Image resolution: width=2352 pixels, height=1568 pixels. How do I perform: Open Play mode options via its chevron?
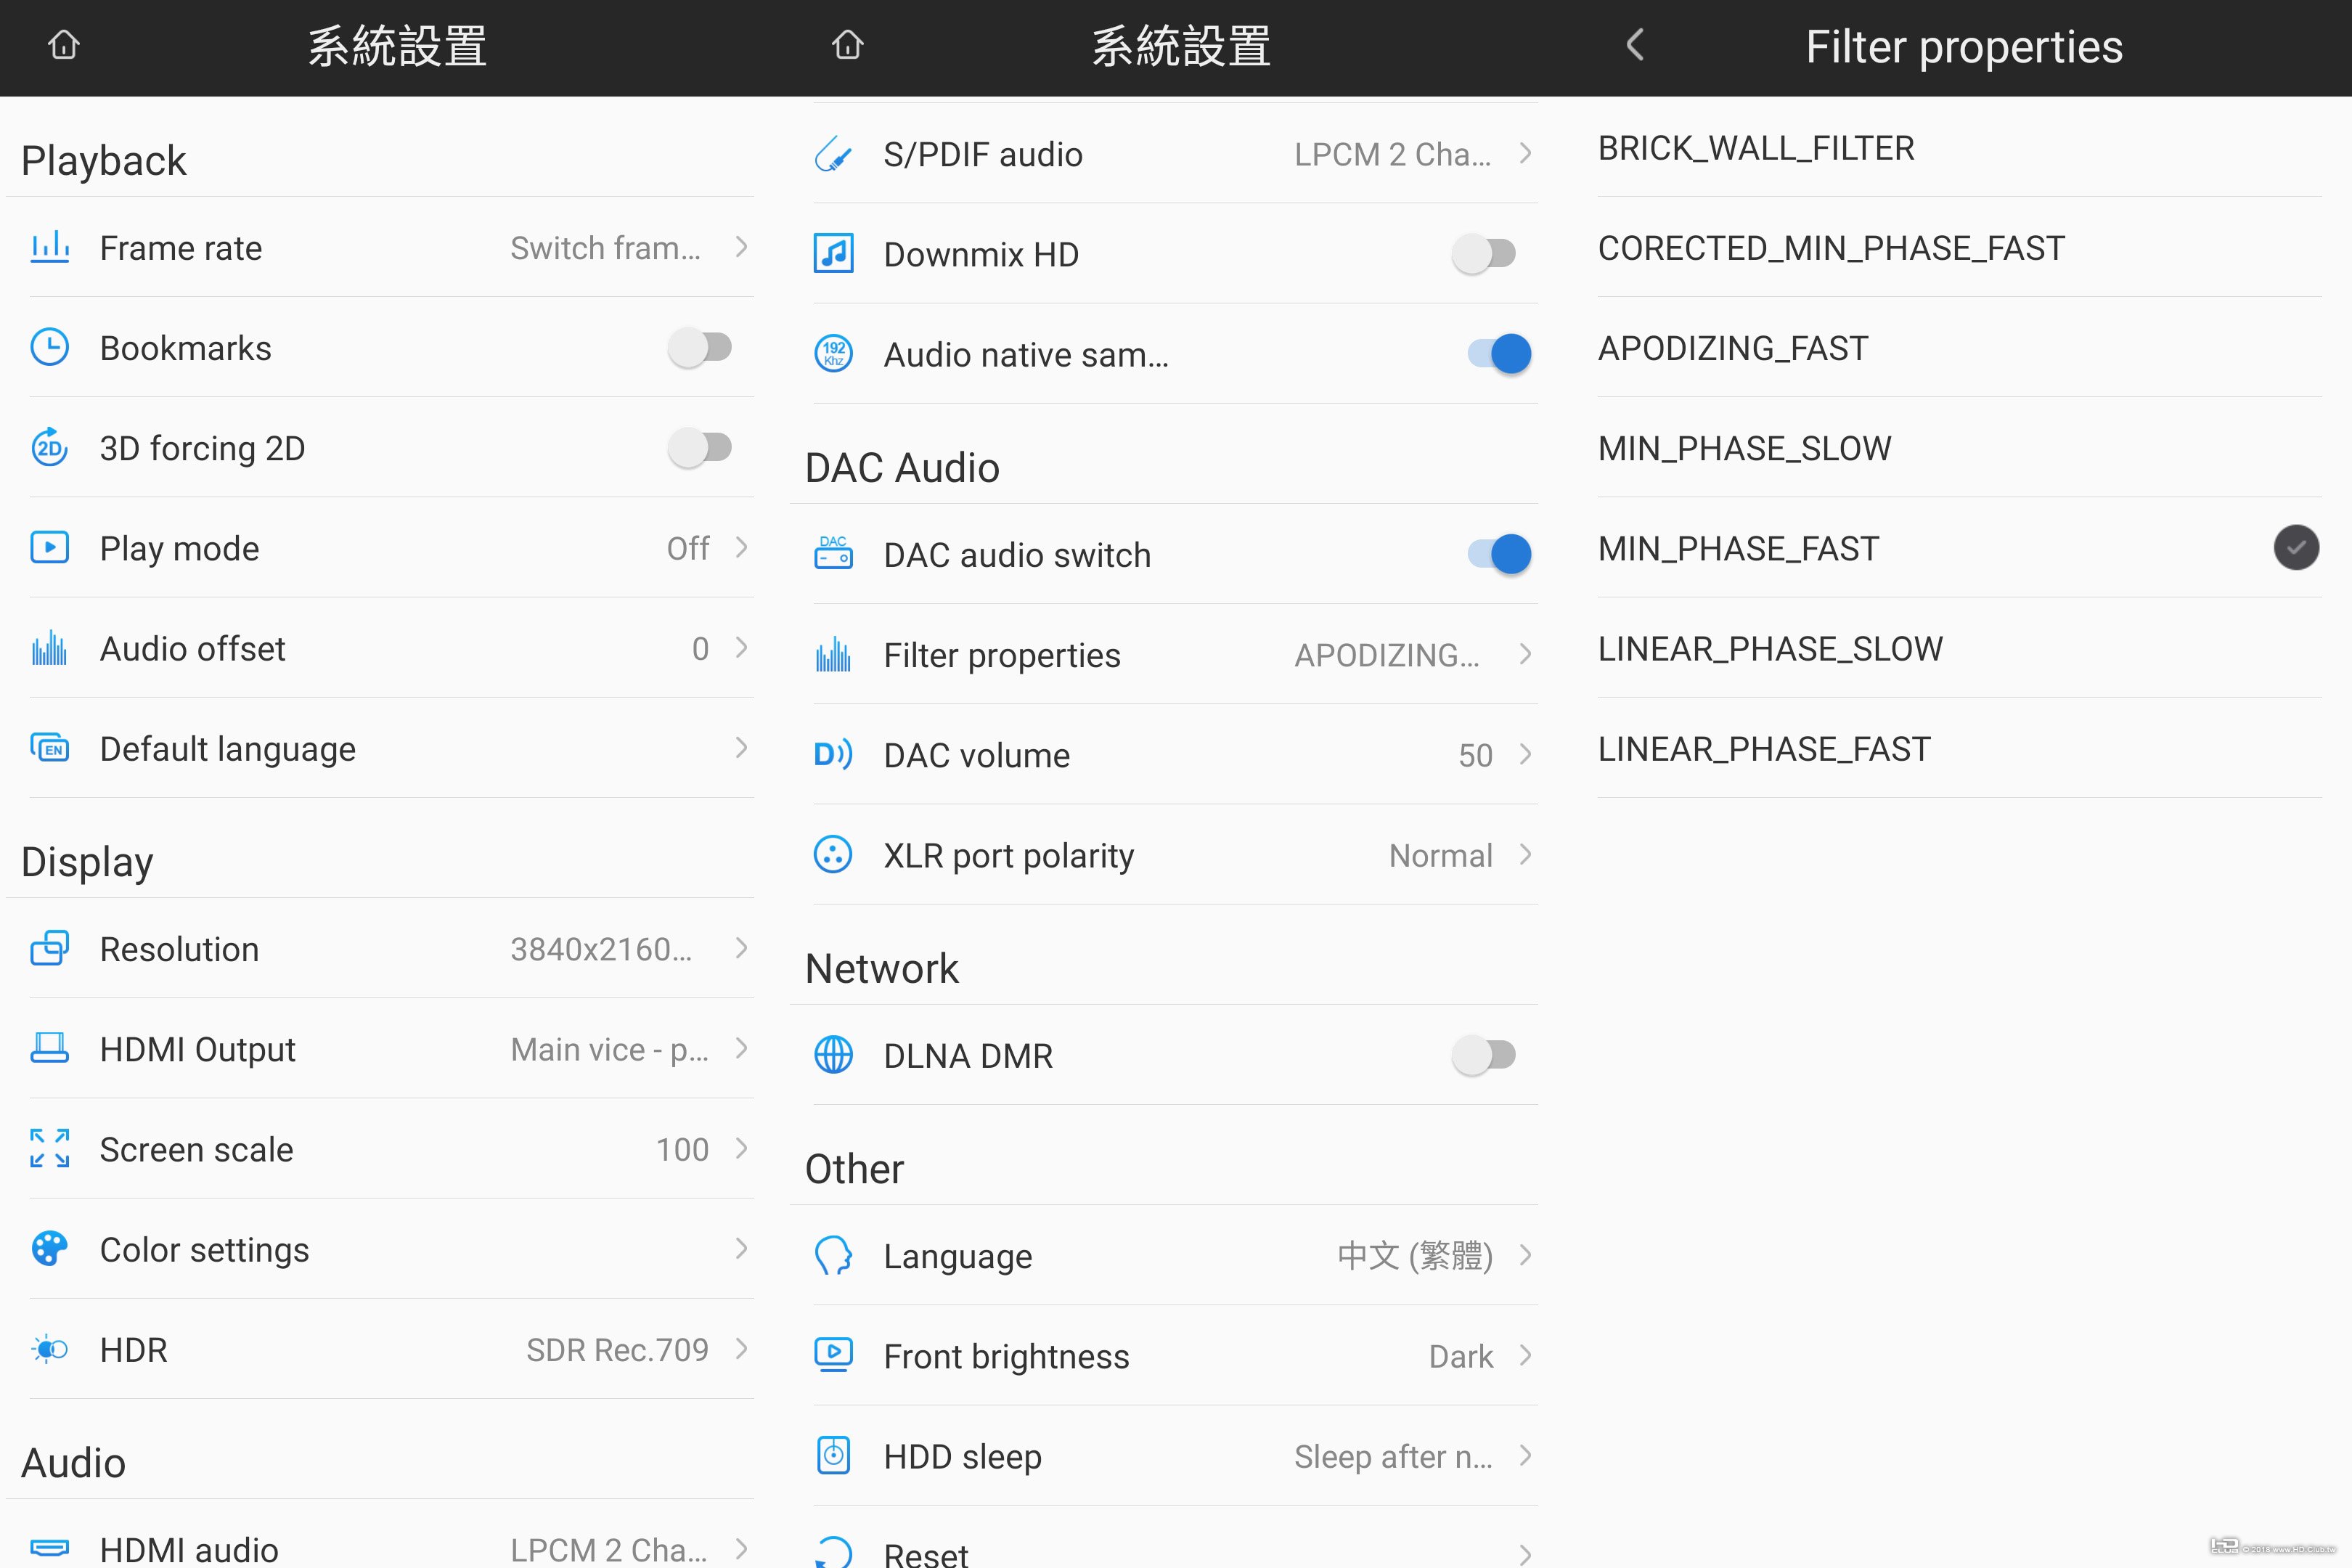click(x=741, y=548)
